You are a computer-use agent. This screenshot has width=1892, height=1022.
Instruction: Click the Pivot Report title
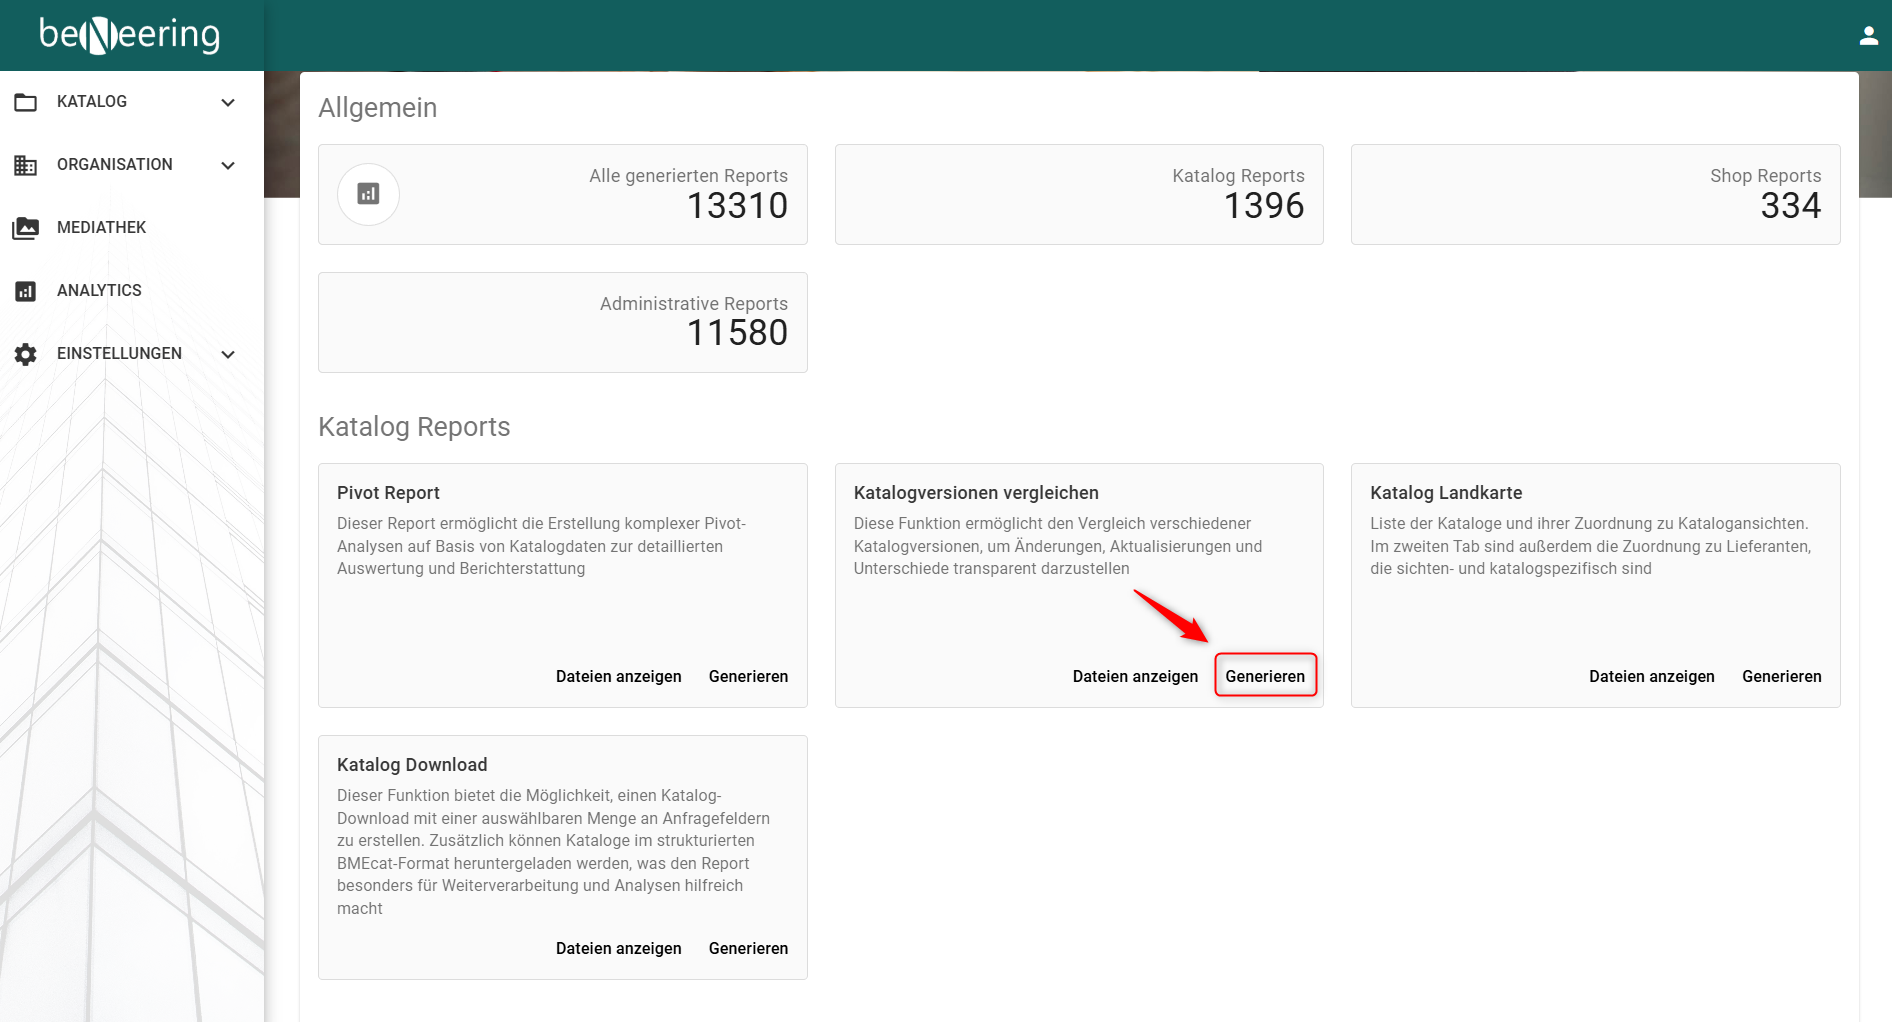pos(388,493)
